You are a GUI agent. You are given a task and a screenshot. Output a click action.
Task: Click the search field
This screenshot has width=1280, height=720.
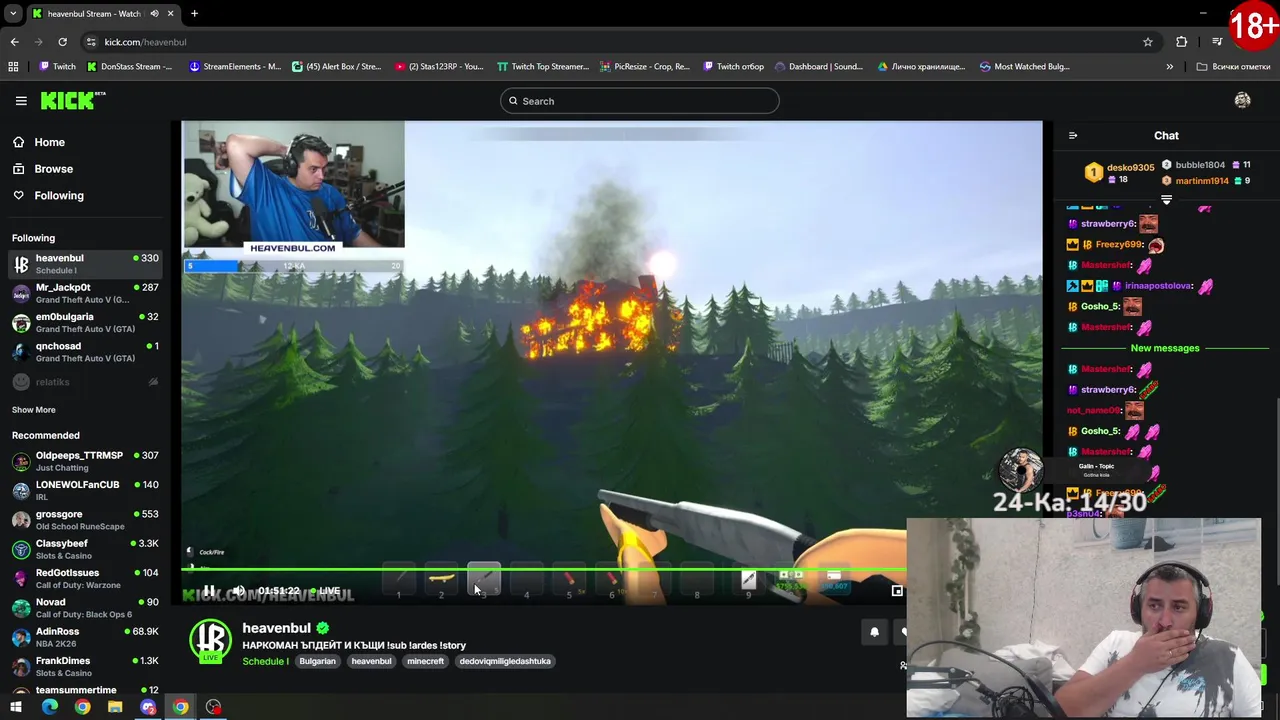[640, 101]
